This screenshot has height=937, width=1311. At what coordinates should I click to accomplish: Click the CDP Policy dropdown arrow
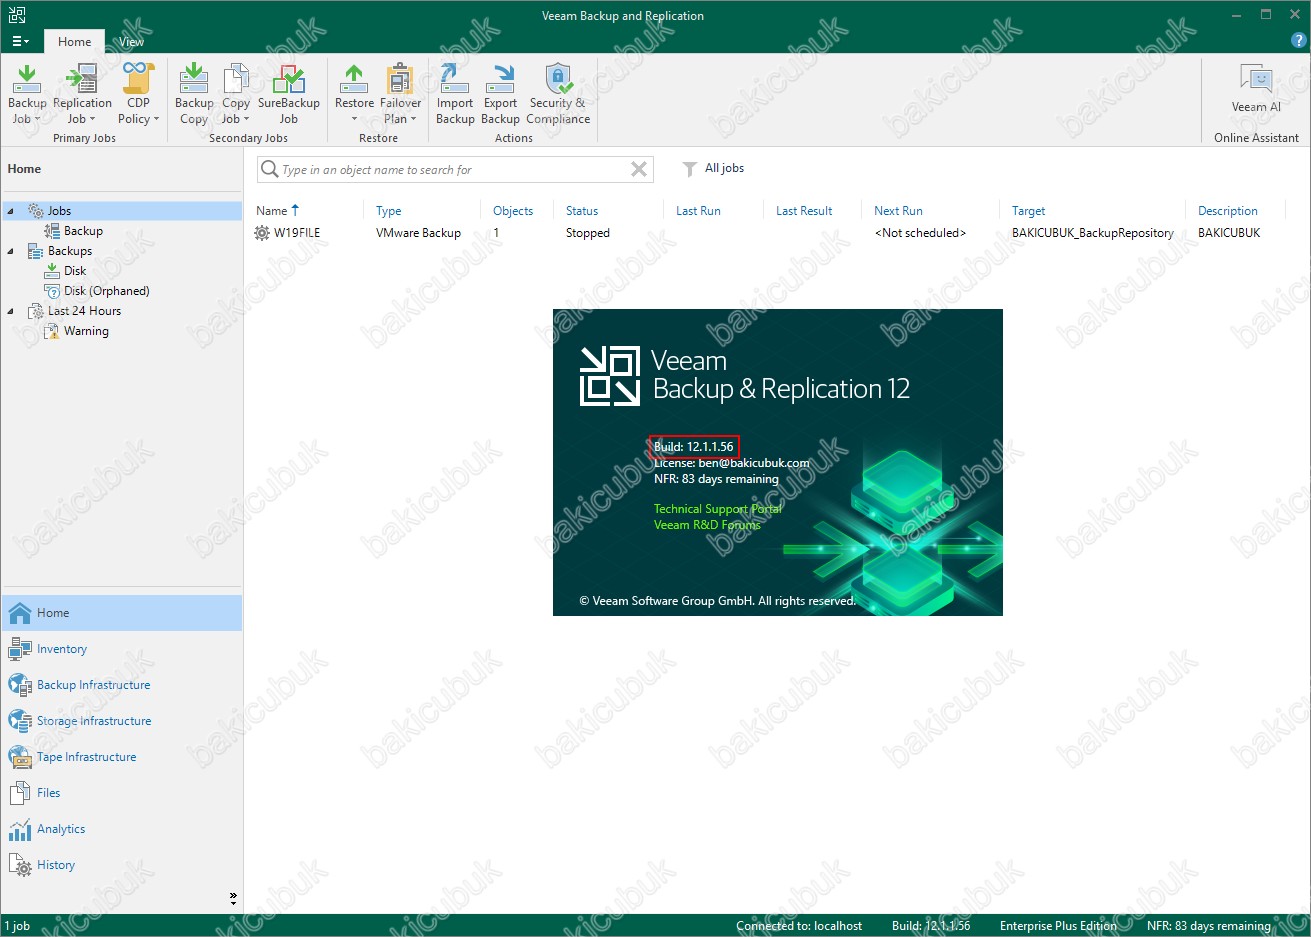pos(156,119)
